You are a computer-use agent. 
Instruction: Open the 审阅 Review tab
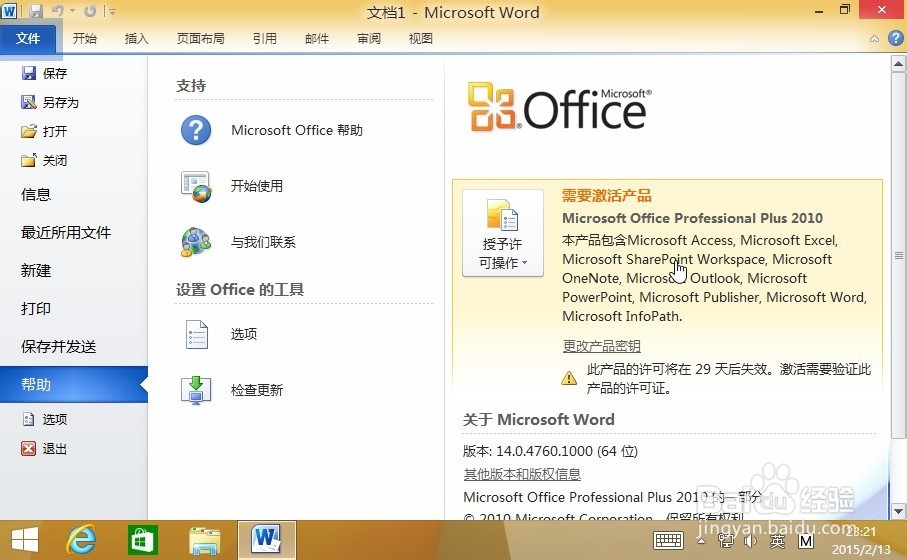pyautogui.click(x=368, y=39)
